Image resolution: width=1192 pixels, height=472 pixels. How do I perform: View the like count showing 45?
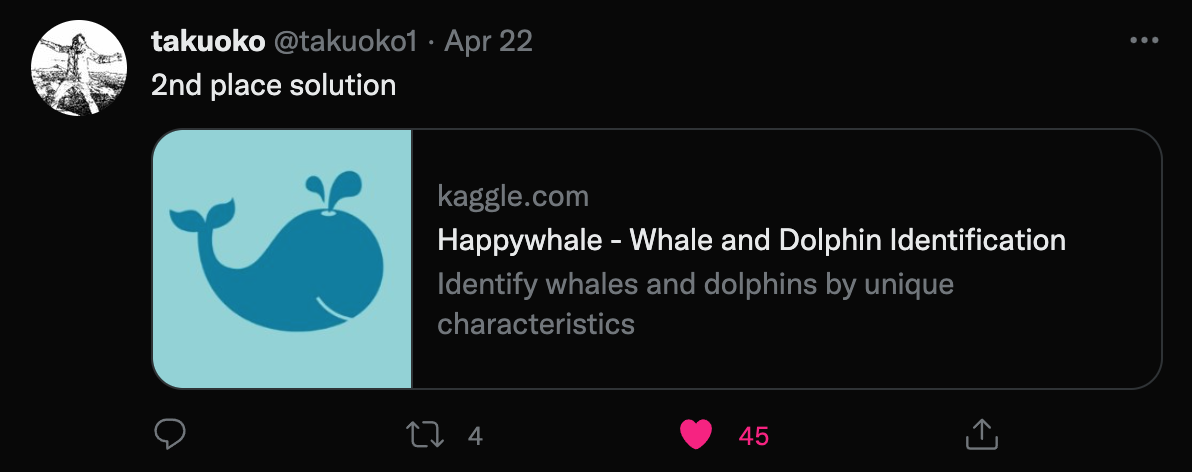pyautogui.click(x=753, y=436)
